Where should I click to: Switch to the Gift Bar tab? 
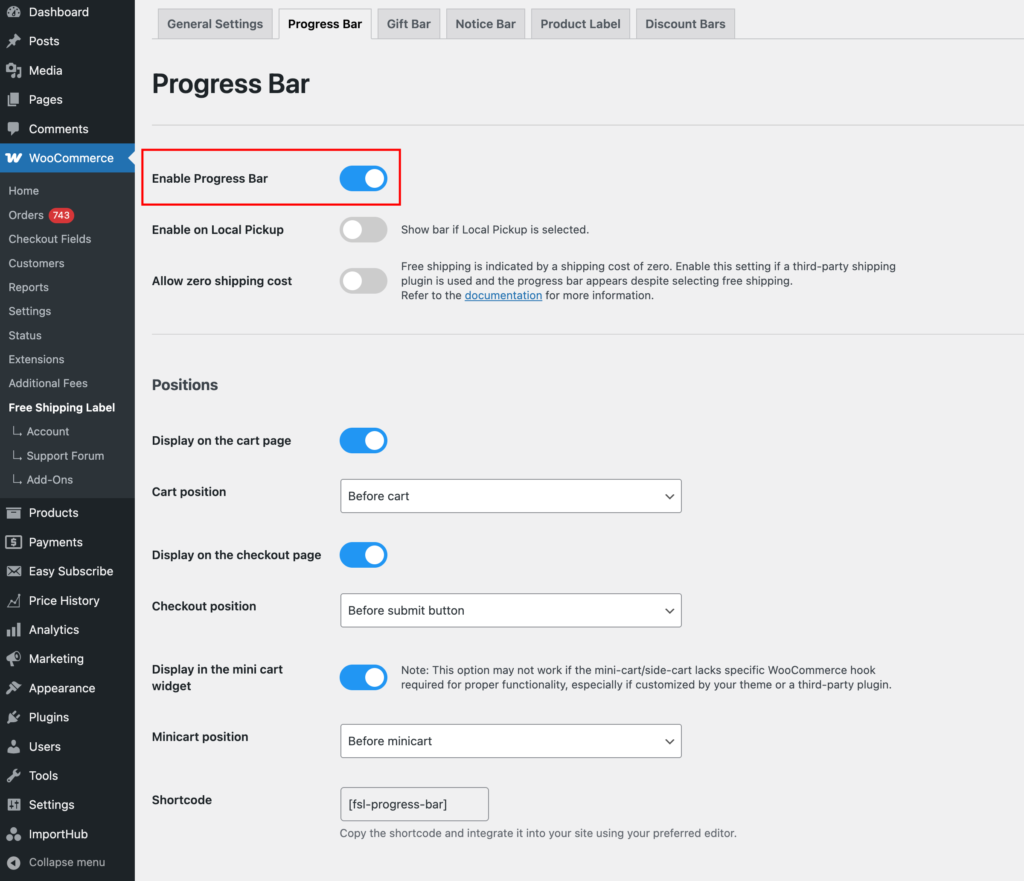(408, 24)
